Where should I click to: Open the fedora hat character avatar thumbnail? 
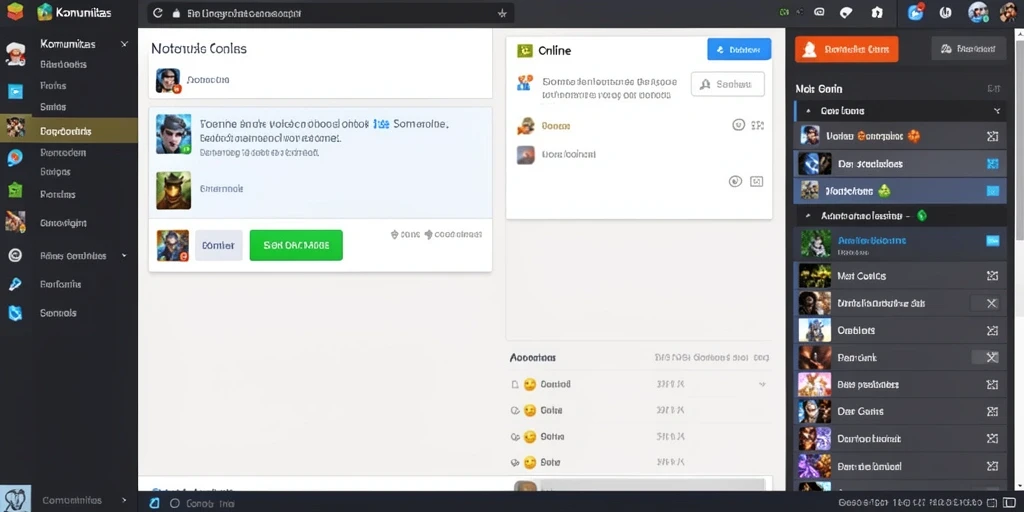(x=174, y=190)
